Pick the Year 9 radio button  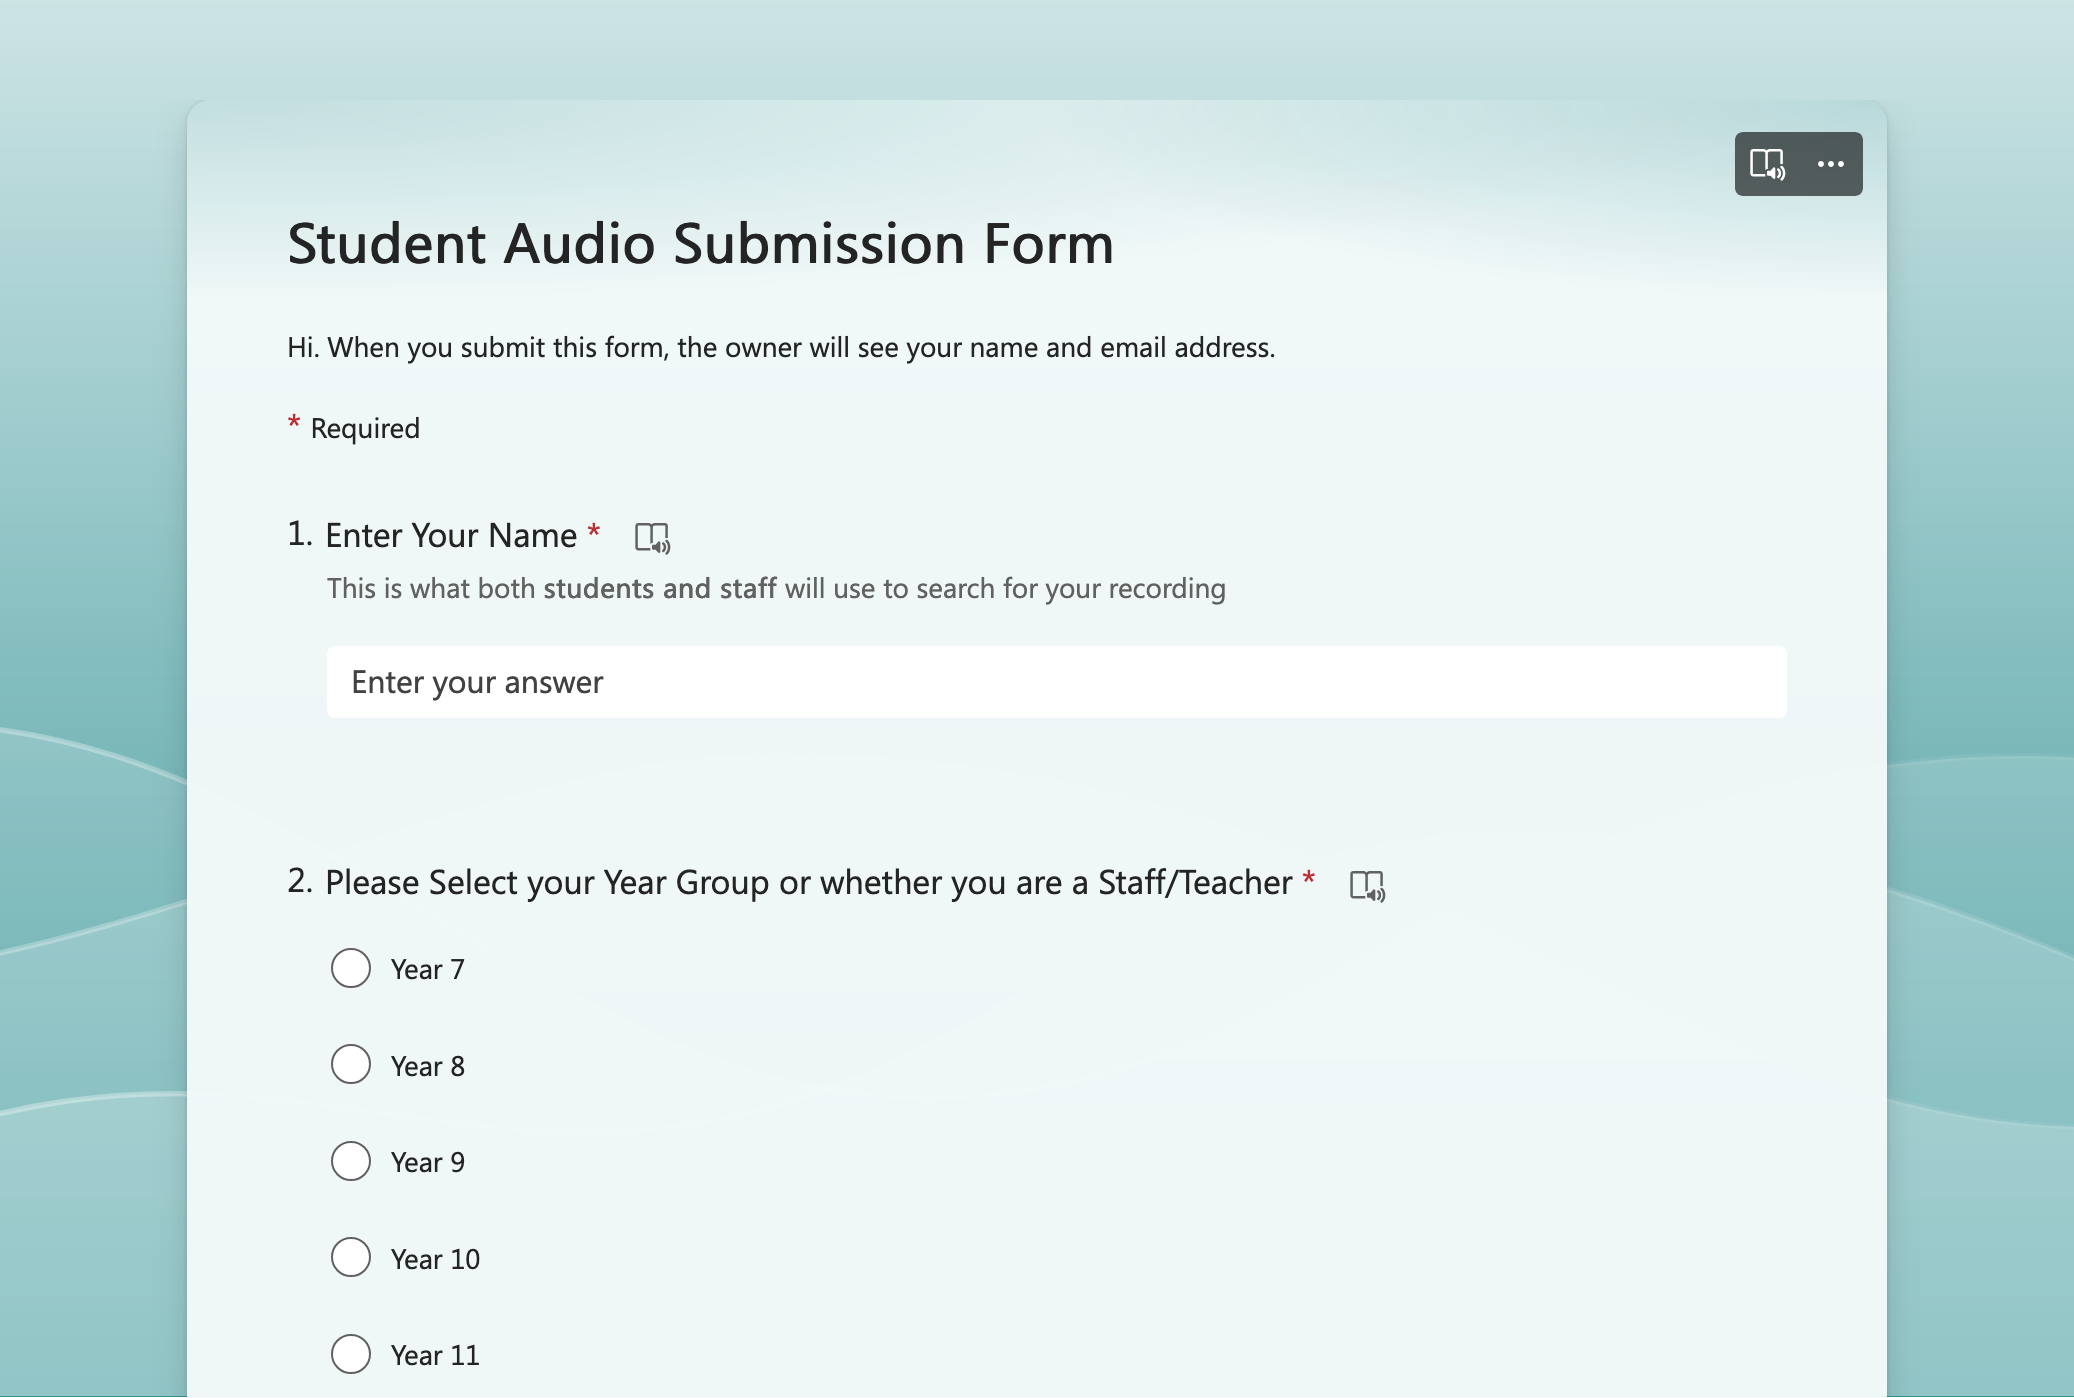351,1161
